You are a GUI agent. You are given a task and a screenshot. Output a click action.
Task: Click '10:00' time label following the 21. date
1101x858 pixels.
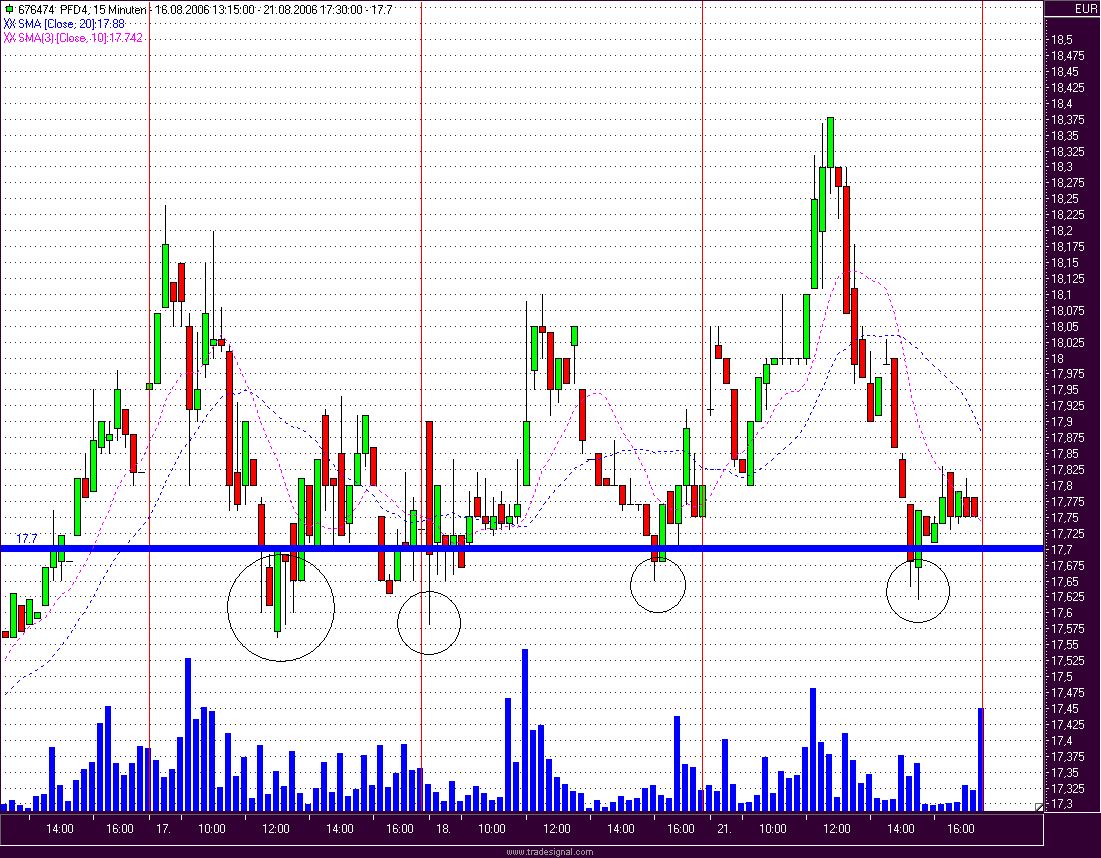pyautogui.click(x=772, y=829)
